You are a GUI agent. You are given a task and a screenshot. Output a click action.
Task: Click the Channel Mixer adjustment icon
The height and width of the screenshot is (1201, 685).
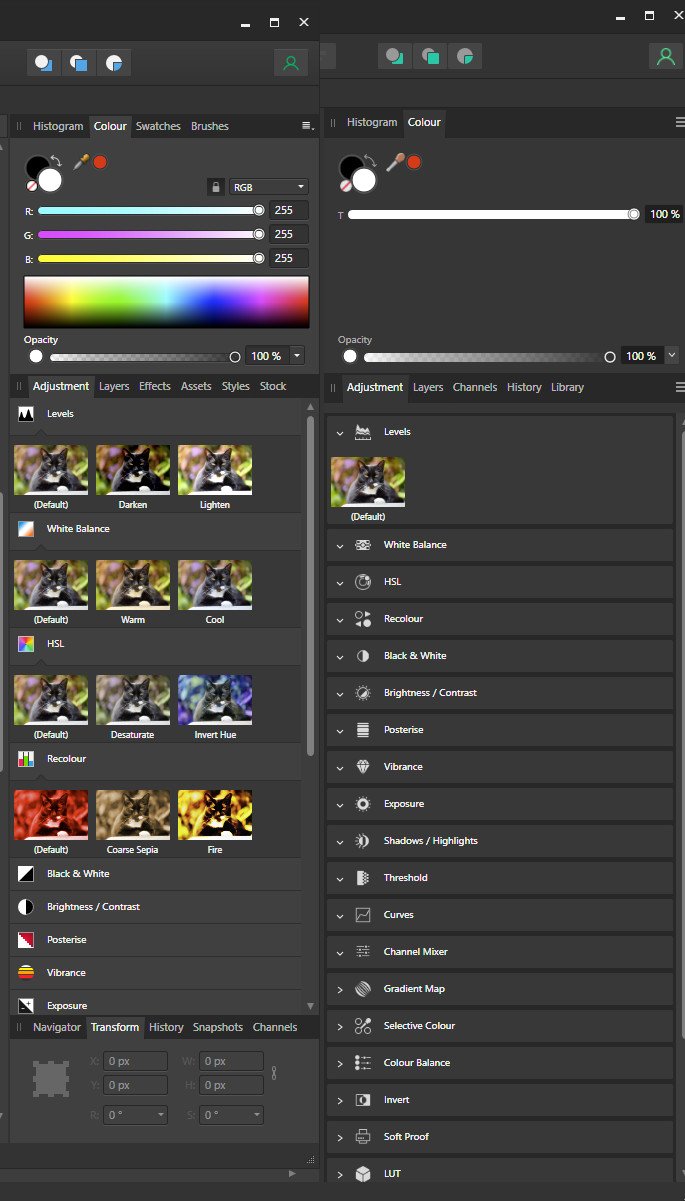tap(363, 952)
